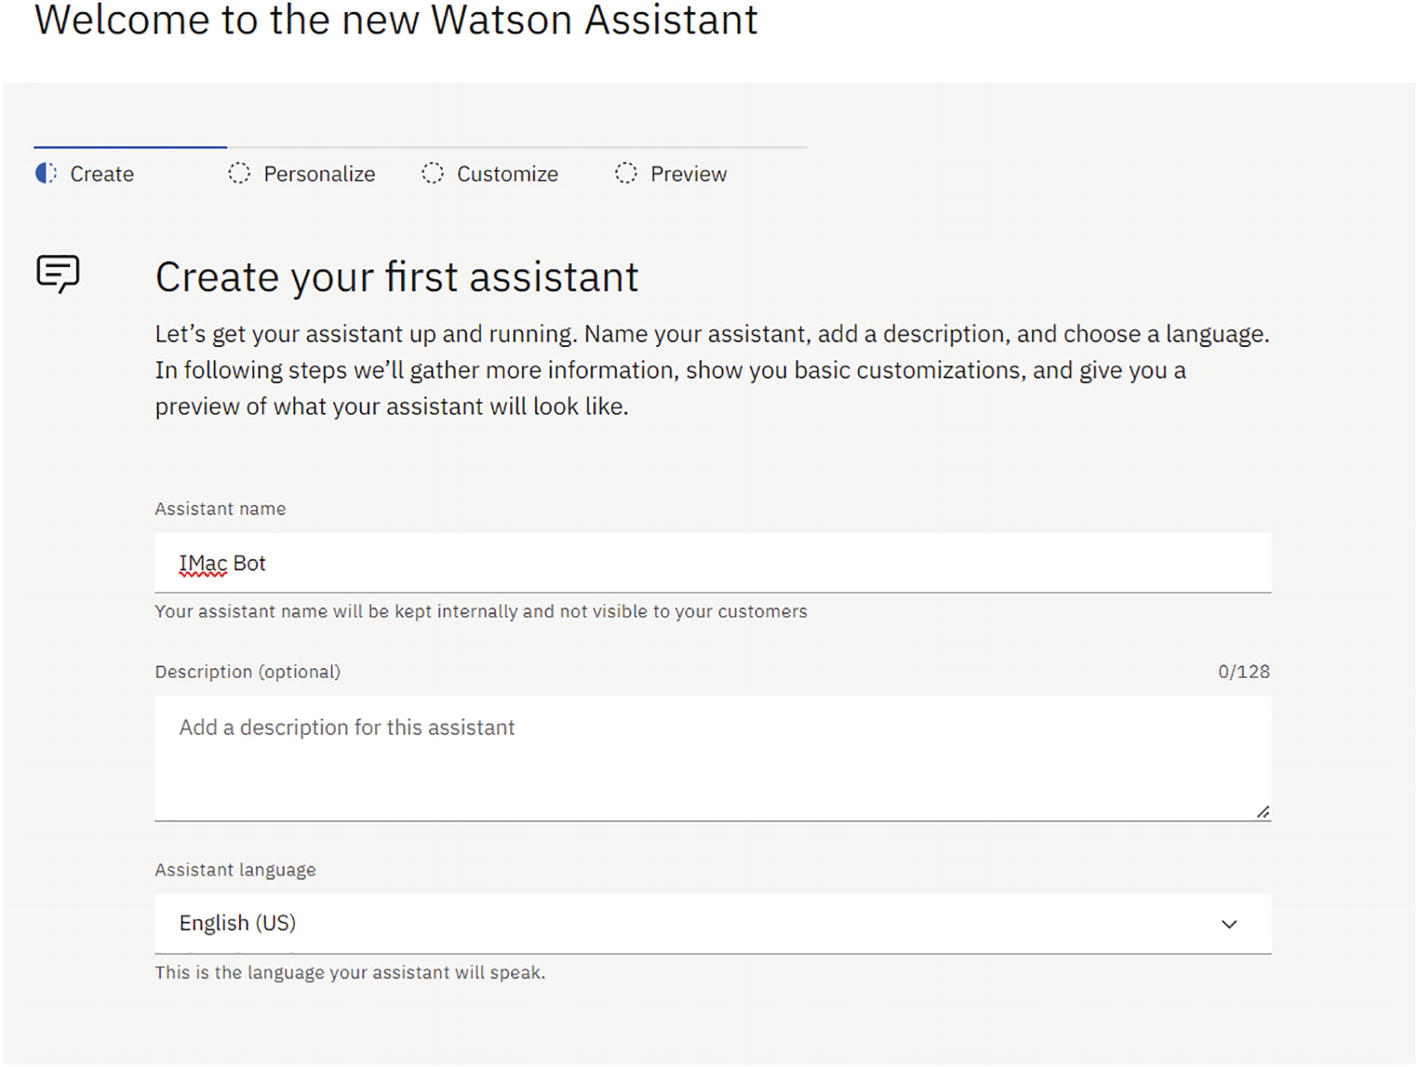Click the Customize step circle icon
Image resolution: width=1418 pixels, height=1067 pixels.
click(x=432, y=174)
